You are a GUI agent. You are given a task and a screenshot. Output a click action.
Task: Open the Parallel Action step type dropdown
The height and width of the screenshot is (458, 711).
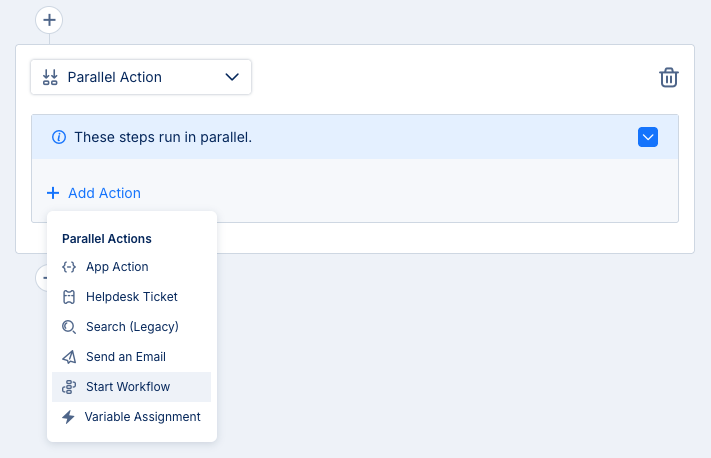140,77
